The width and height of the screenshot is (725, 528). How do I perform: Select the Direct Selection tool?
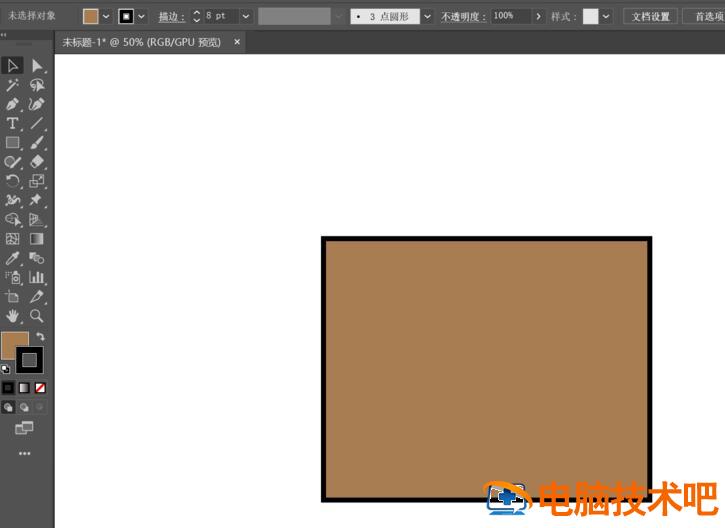(37, 66)
